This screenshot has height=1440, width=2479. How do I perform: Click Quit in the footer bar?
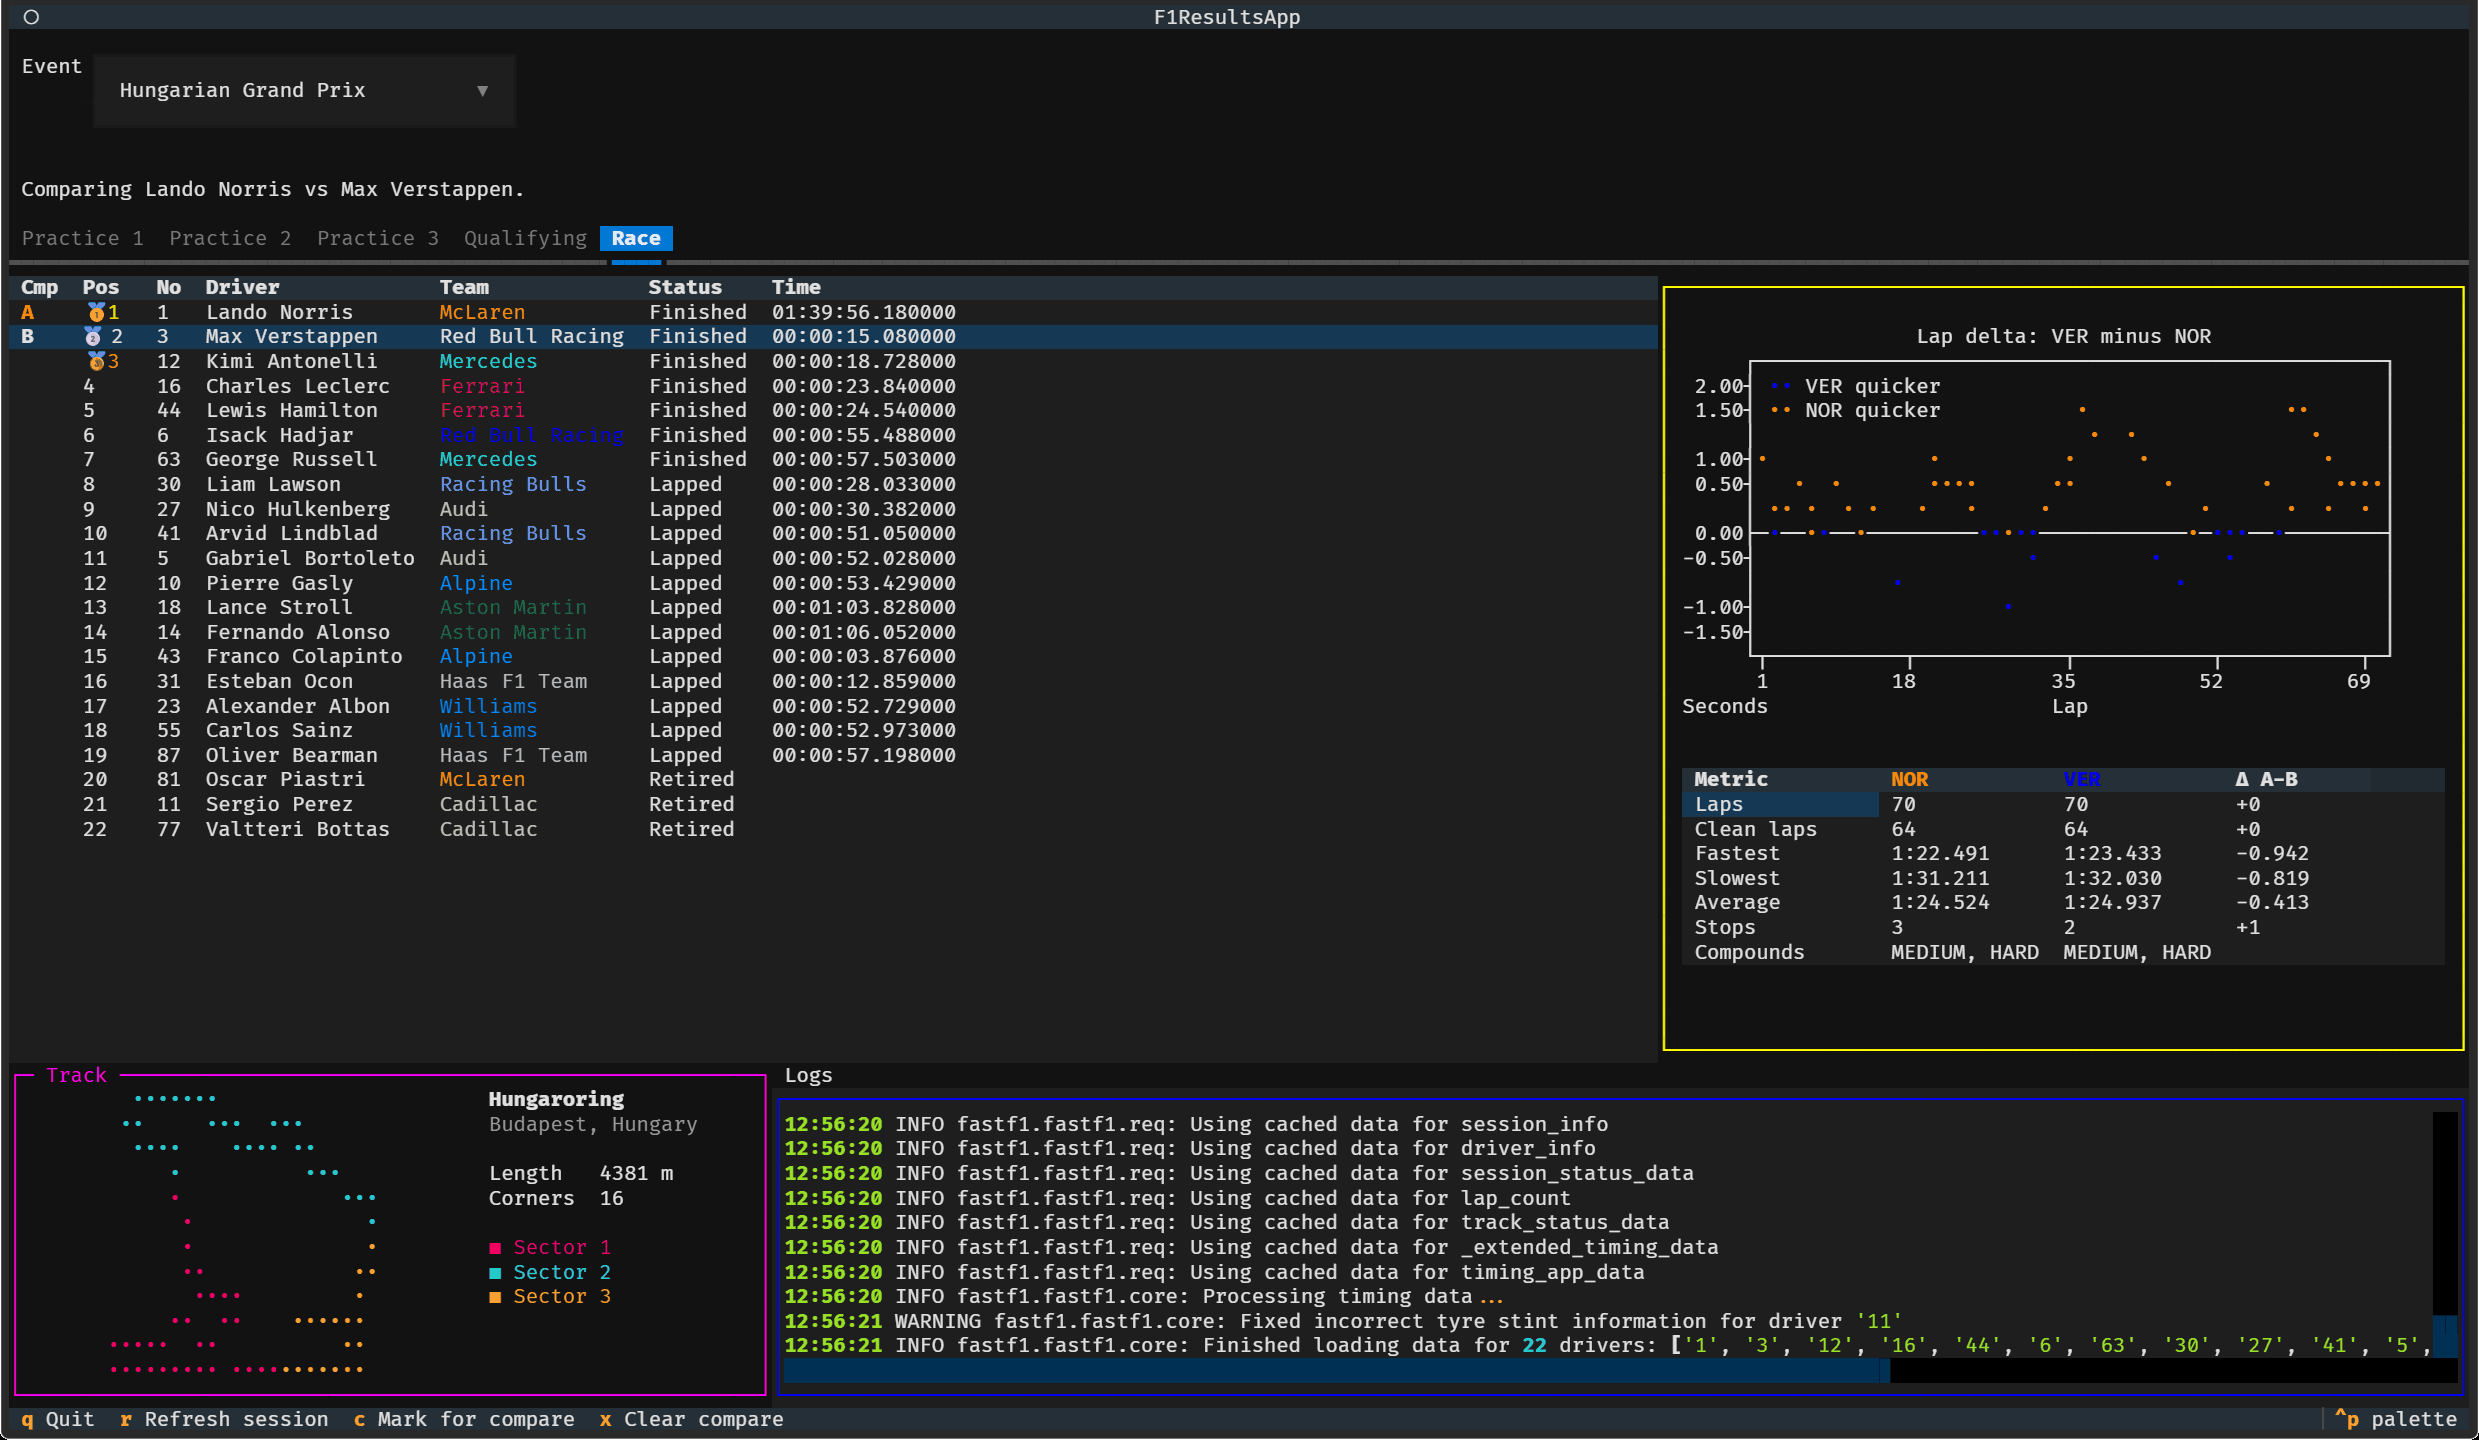[58, 1419]
